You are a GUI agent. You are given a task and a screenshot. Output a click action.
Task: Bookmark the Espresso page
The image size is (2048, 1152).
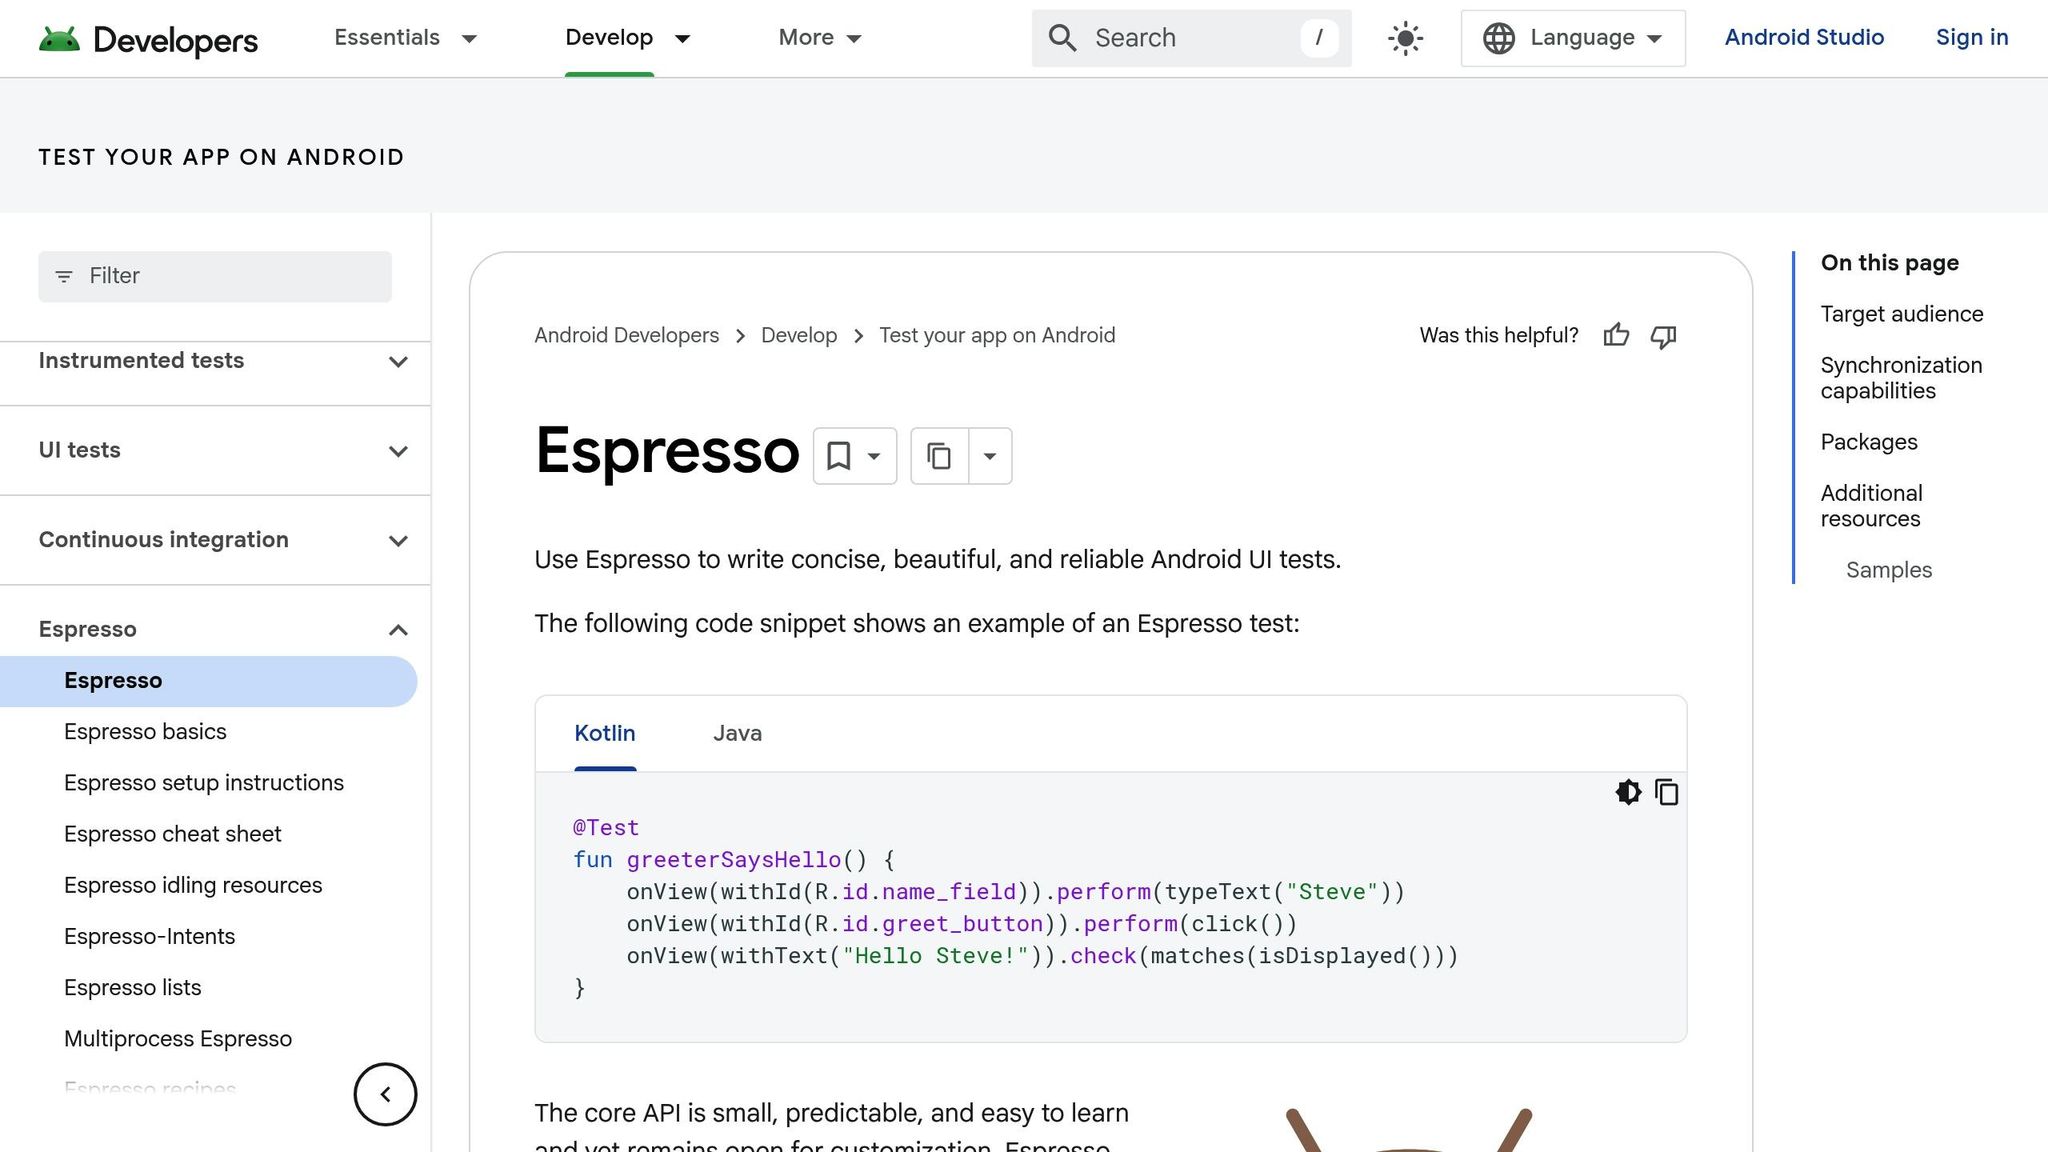[x=838, y=455]
